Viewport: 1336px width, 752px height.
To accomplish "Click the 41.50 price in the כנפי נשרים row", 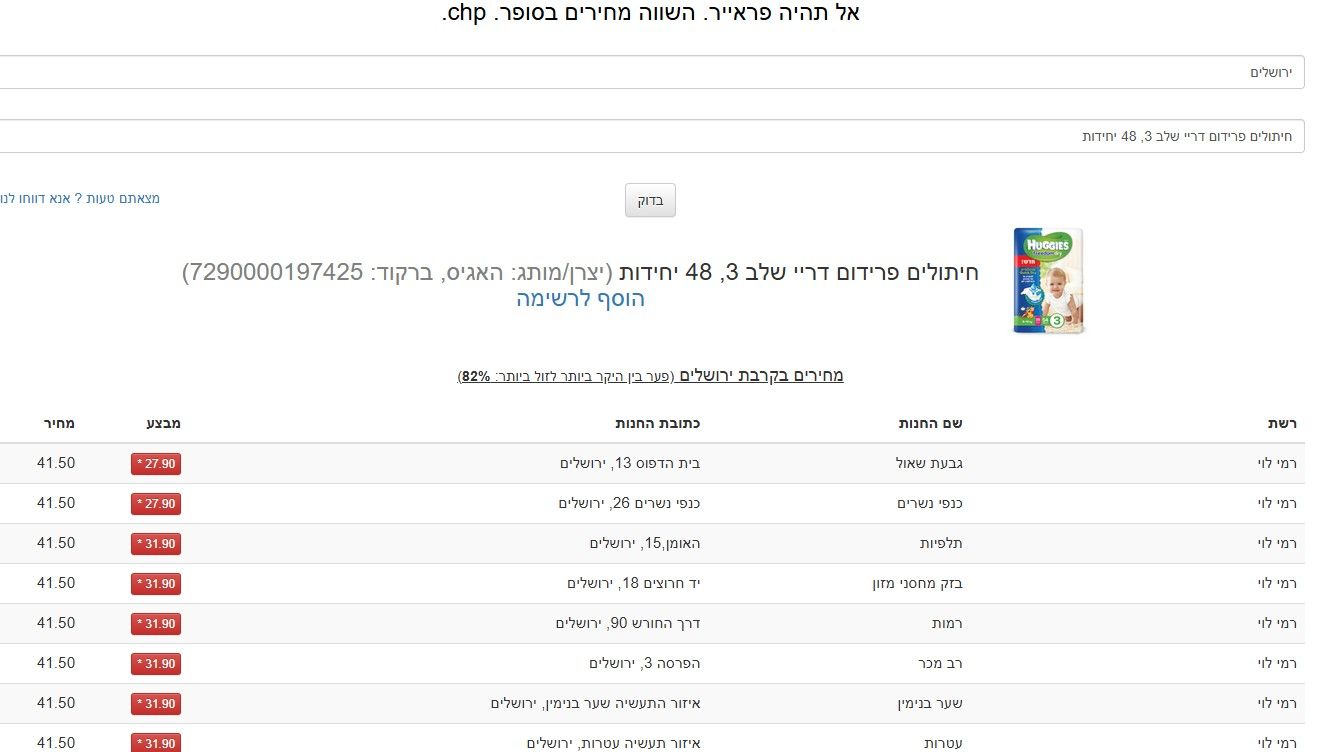I will point(56,503).
